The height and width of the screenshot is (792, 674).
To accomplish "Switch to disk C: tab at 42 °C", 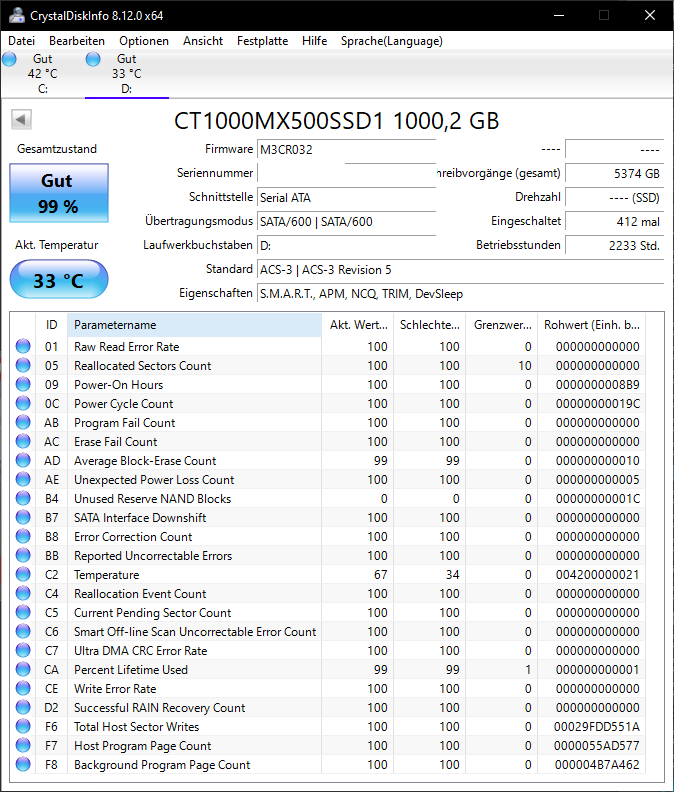I will coord(42,74).
